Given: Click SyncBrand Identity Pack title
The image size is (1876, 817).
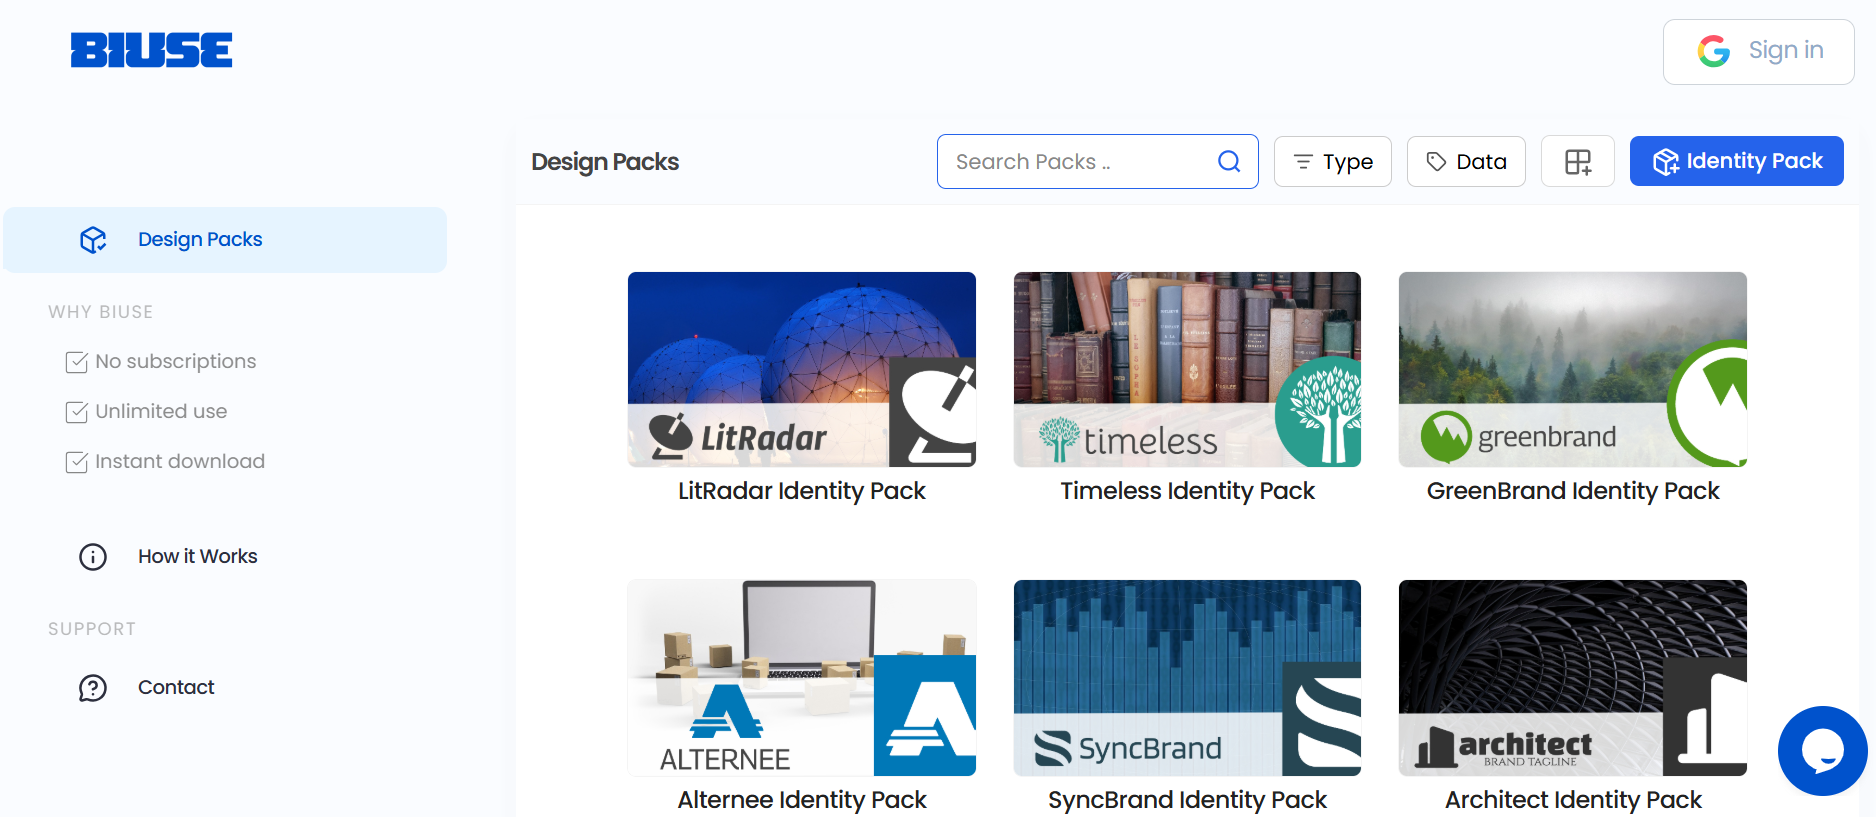Looking at the screenshot, I should click(x=1187, y=800).
